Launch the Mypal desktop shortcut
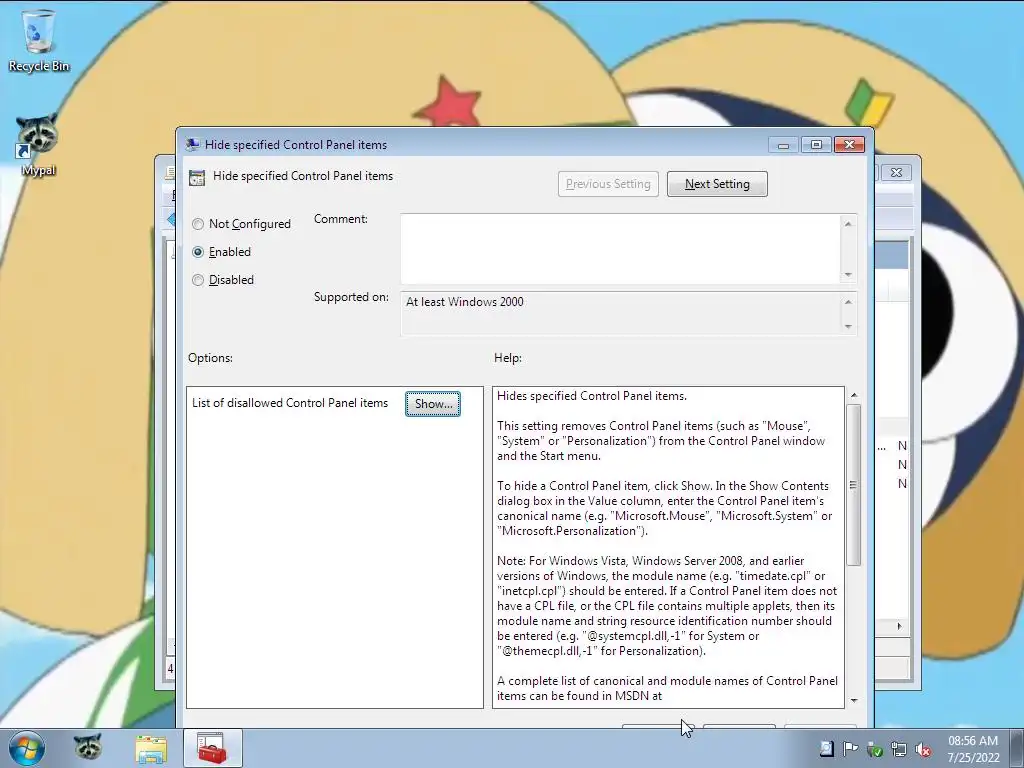 [38, 145]
